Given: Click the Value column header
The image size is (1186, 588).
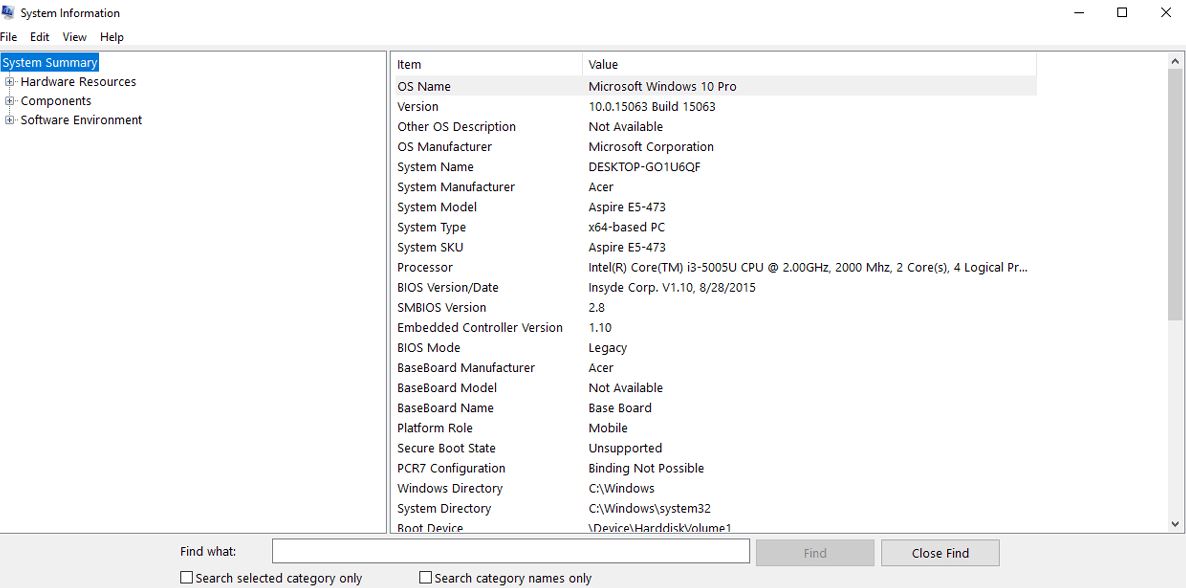Looking at the screenshot, I should click(809, 64).
